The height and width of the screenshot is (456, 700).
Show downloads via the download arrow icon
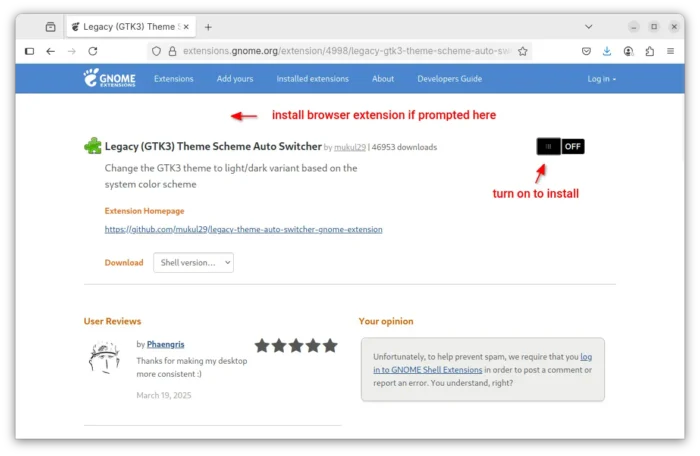[x=607, y=51]
